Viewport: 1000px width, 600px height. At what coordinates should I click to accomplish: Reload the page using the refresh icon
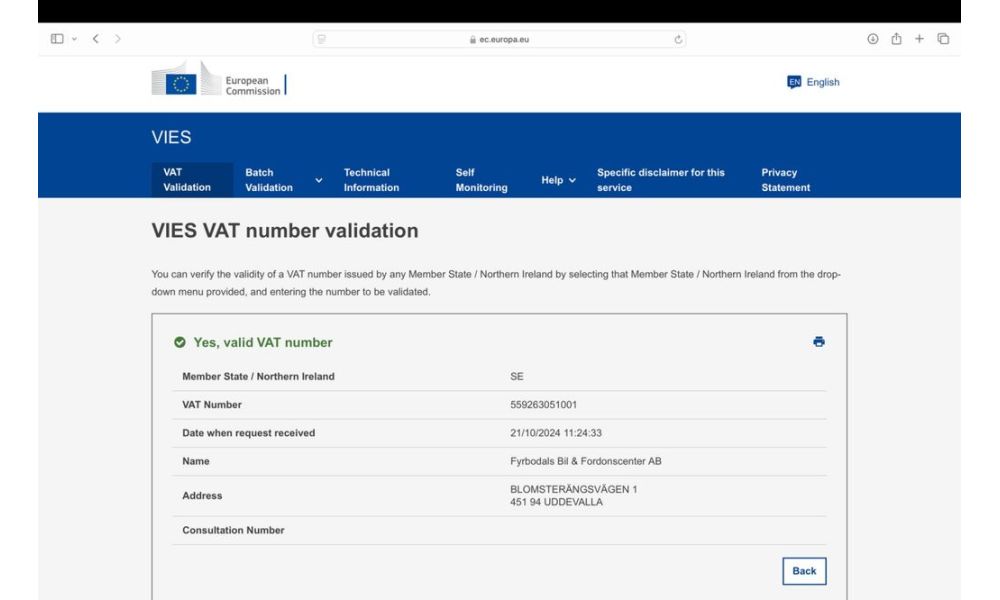[x=678, y=39]
